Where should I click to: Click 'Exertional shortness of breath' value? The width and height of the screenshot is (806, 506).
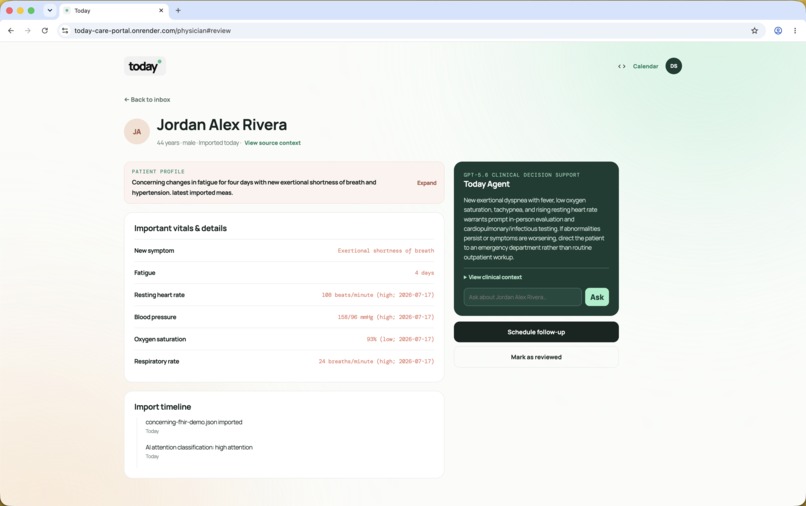click(386, 251)
